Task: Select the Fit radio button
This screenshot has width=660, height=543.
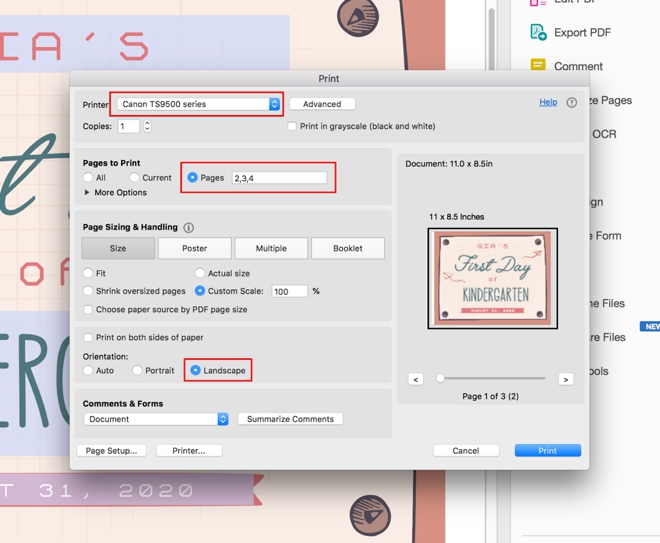Action: click(x=88, y=273)
